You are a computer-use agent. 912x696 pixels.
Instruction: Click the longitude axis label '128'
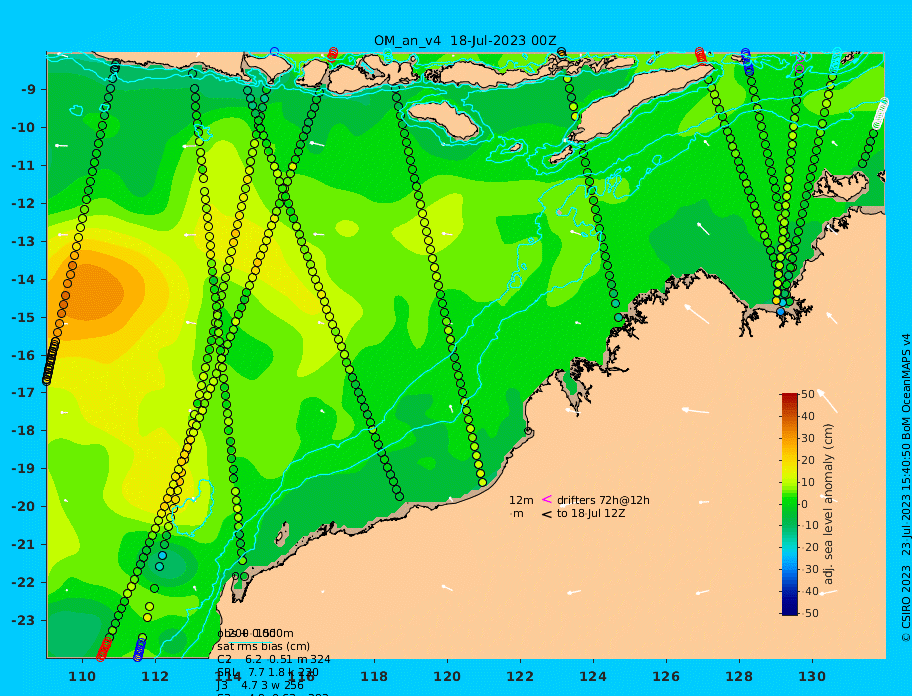[739, 676]
